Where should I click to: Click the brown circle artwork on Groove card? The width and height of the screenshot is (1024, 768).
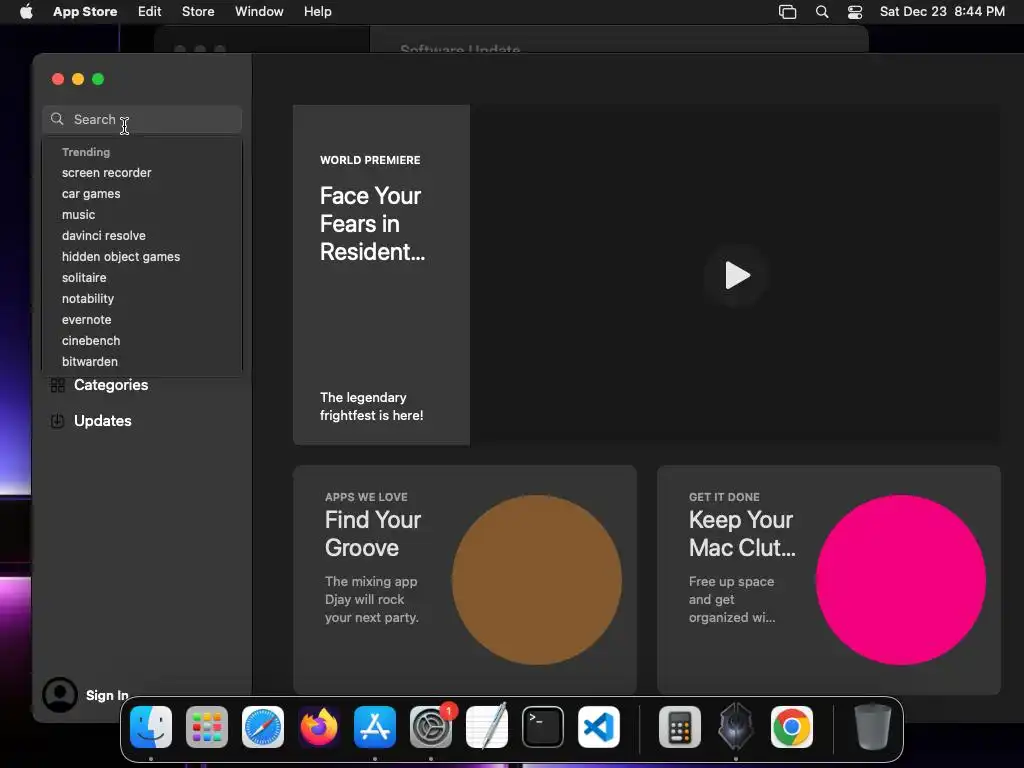(537, 580)
